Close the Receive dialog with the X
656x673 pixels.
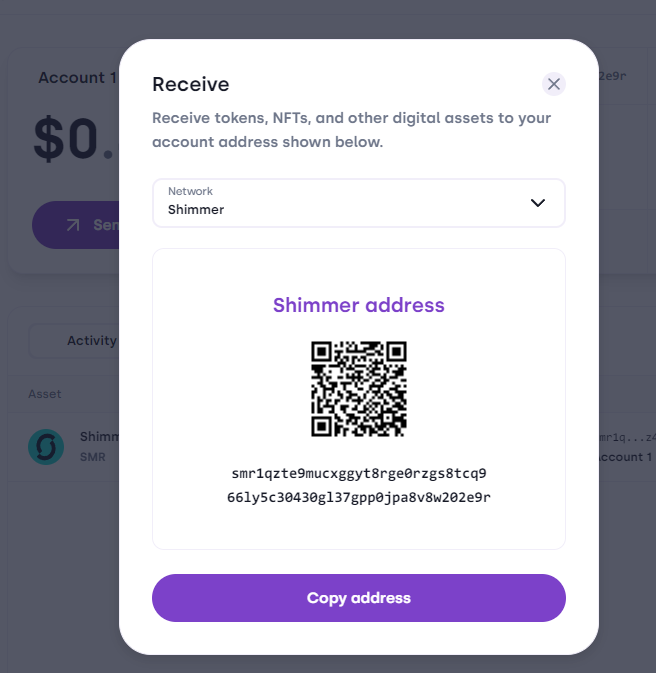click(554, 84)
